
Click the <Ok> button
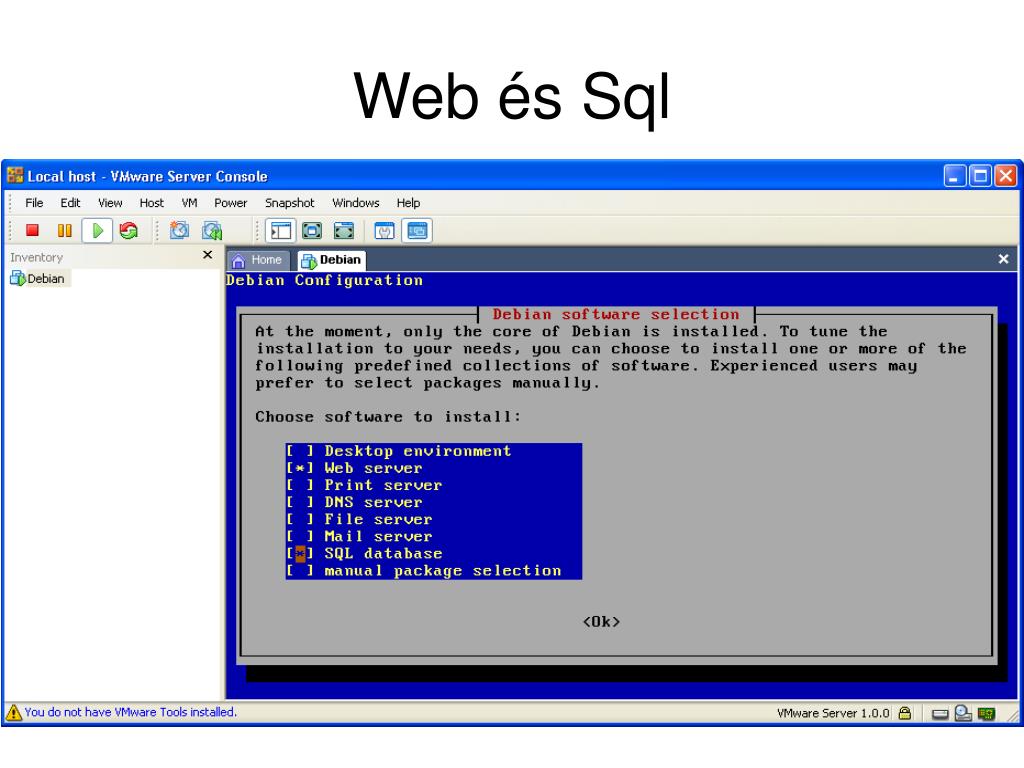[601, 621]
